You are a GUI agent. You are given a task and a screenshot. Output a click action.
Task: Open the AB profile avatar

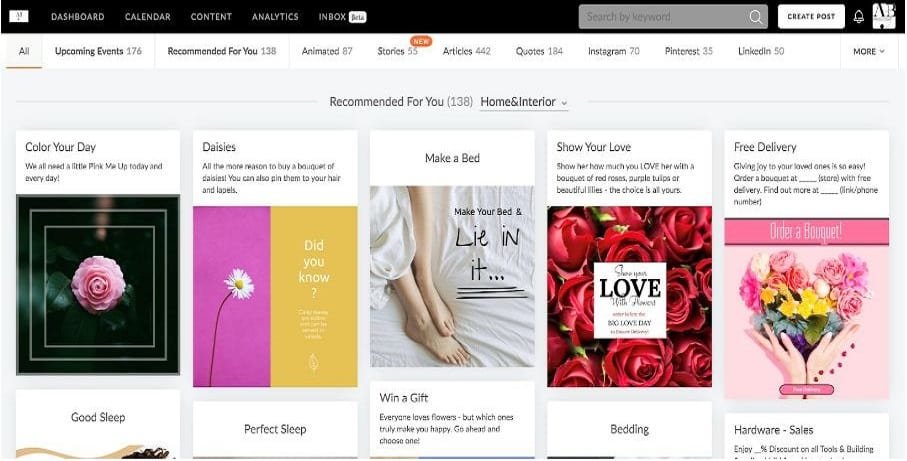click(884, 16)
